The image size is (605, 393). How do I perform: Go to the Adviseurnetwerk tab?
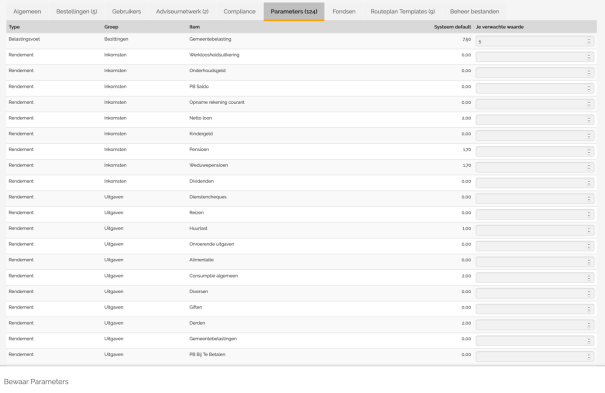(183, 12)
